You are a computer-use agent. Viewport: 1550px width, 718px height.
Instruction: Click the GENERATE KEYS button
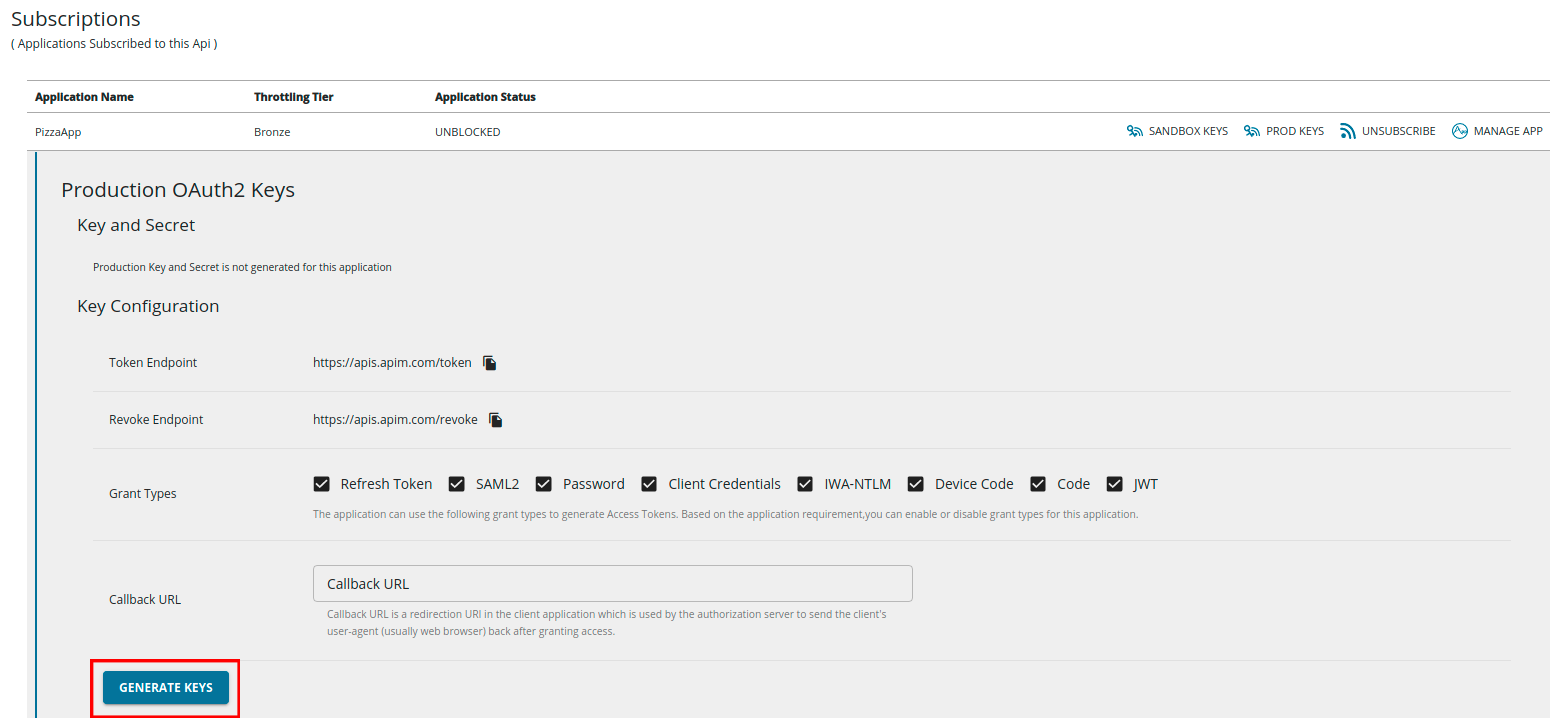click(165, 687)
